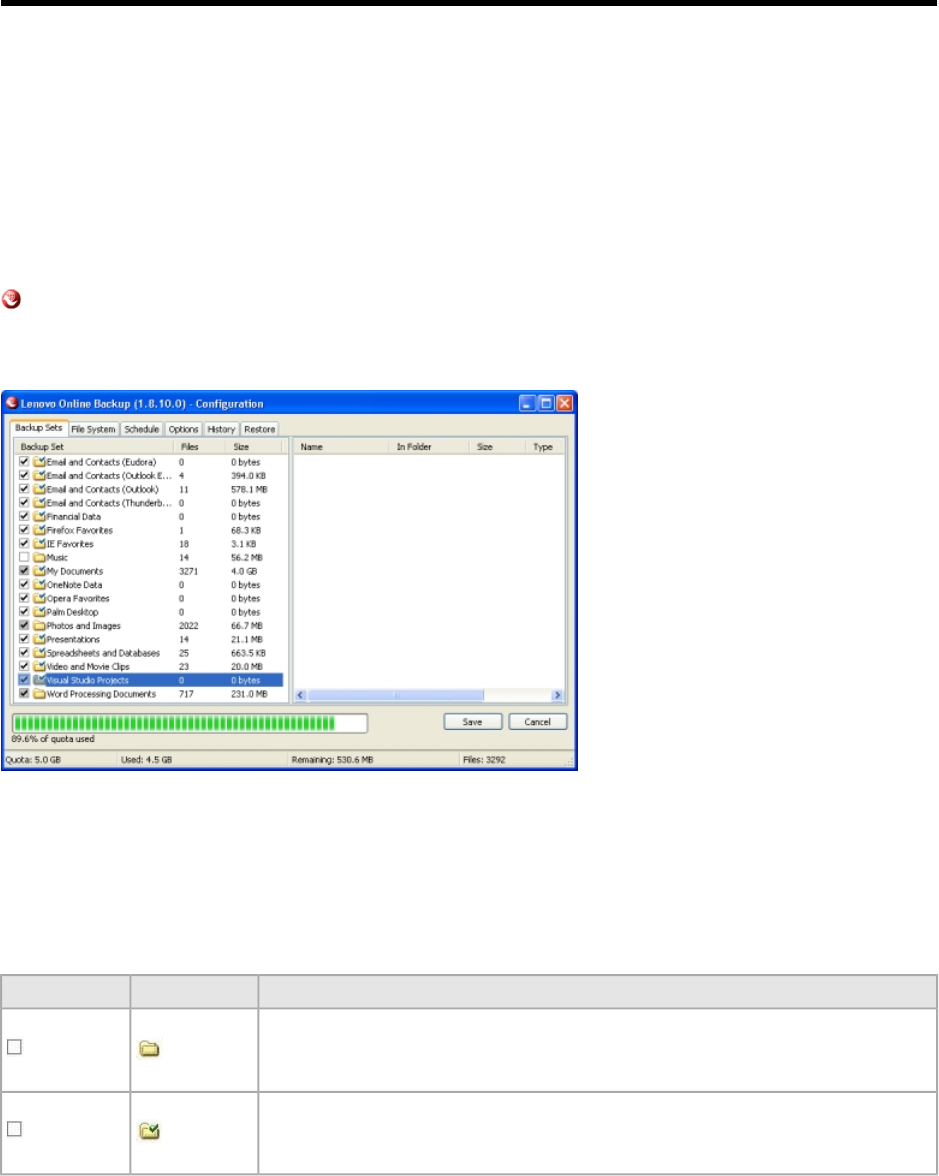Click the Presentations folder icon
The image size is (939, 1176).
pos(39,639)
